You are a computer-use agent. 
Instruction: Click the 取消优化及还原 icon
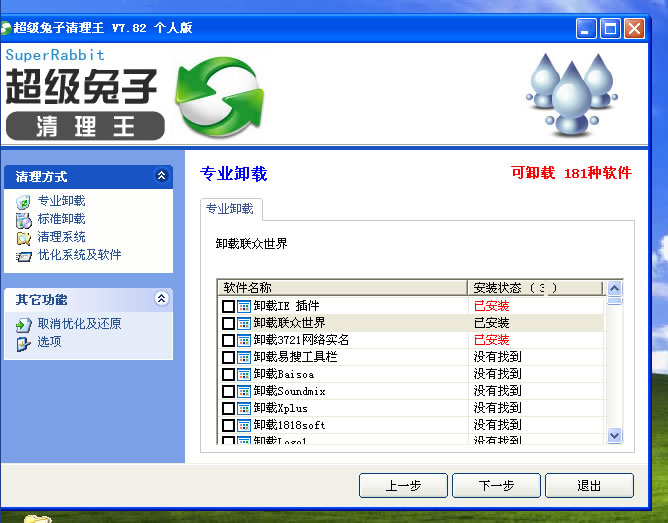pos(23,325)
